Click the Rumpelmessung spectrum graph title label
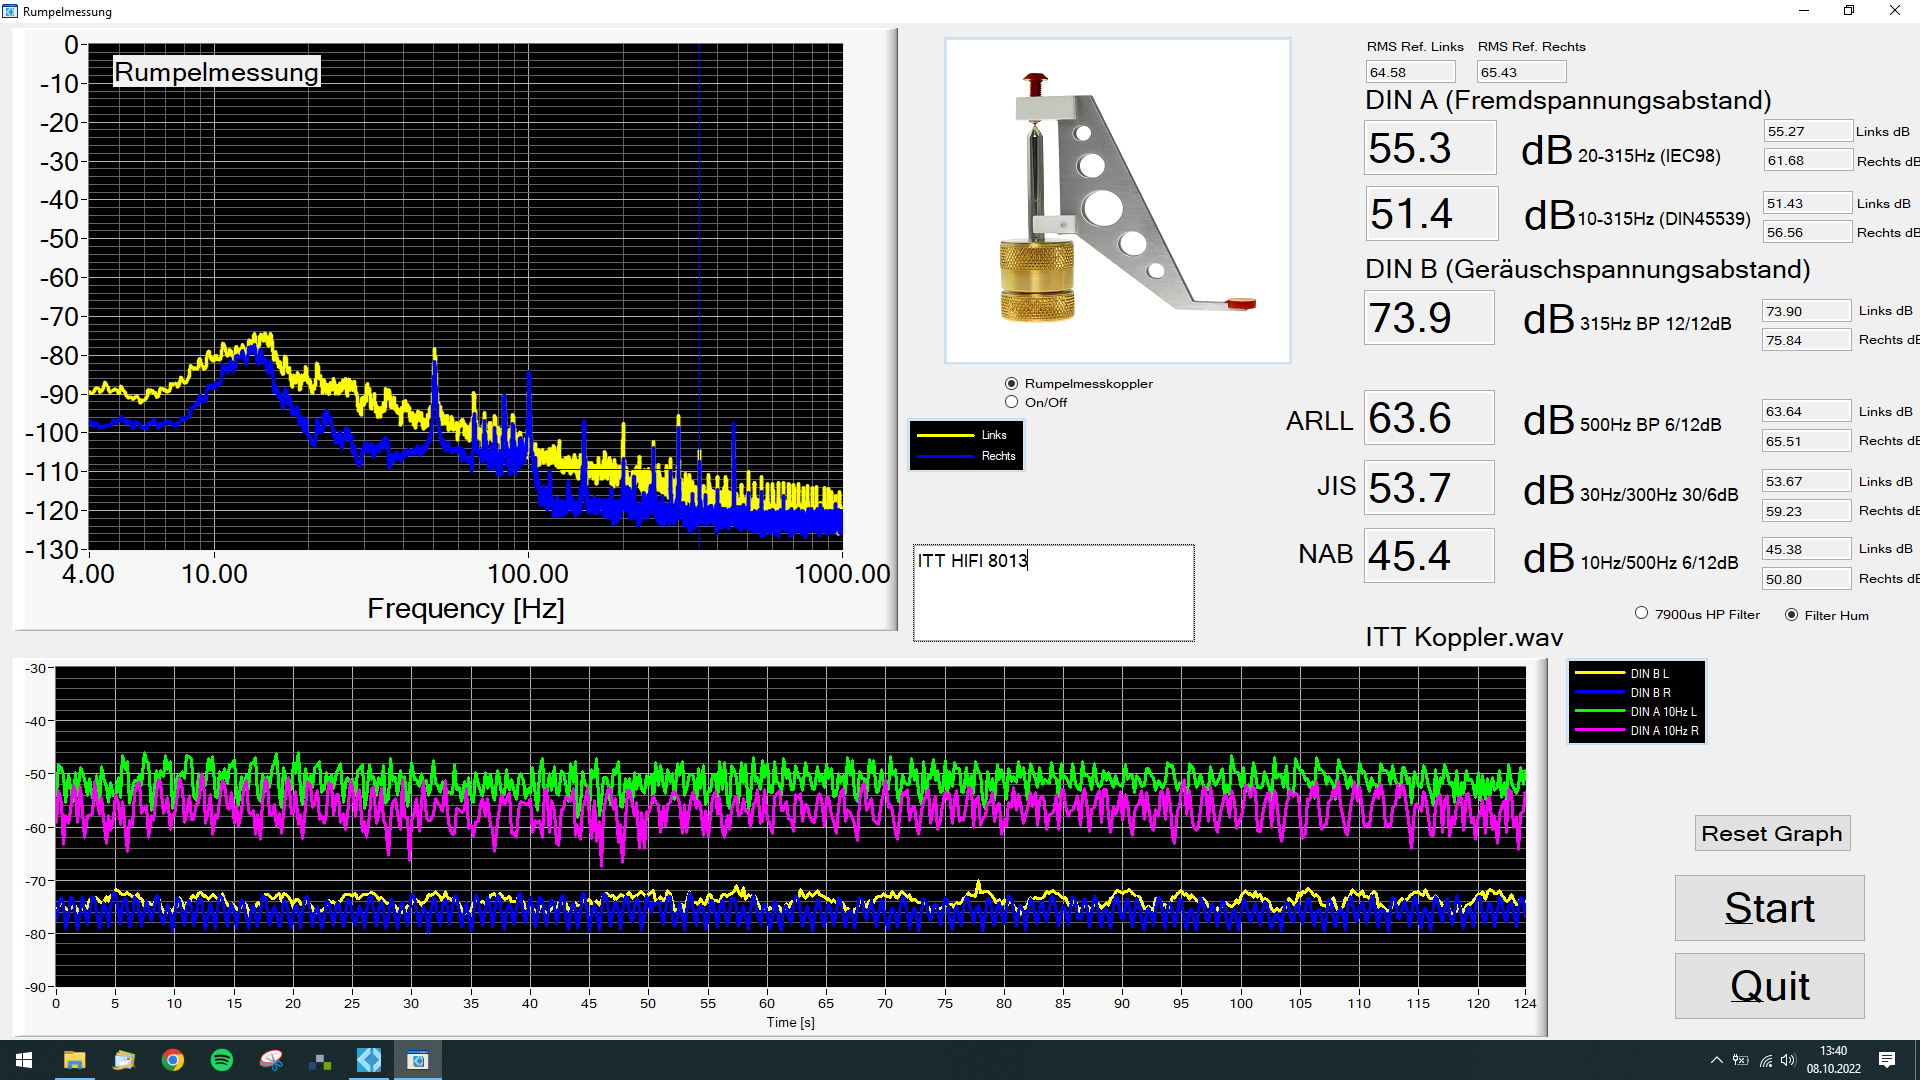Viewport: 1920px width, 1080px height. [216, 72]
